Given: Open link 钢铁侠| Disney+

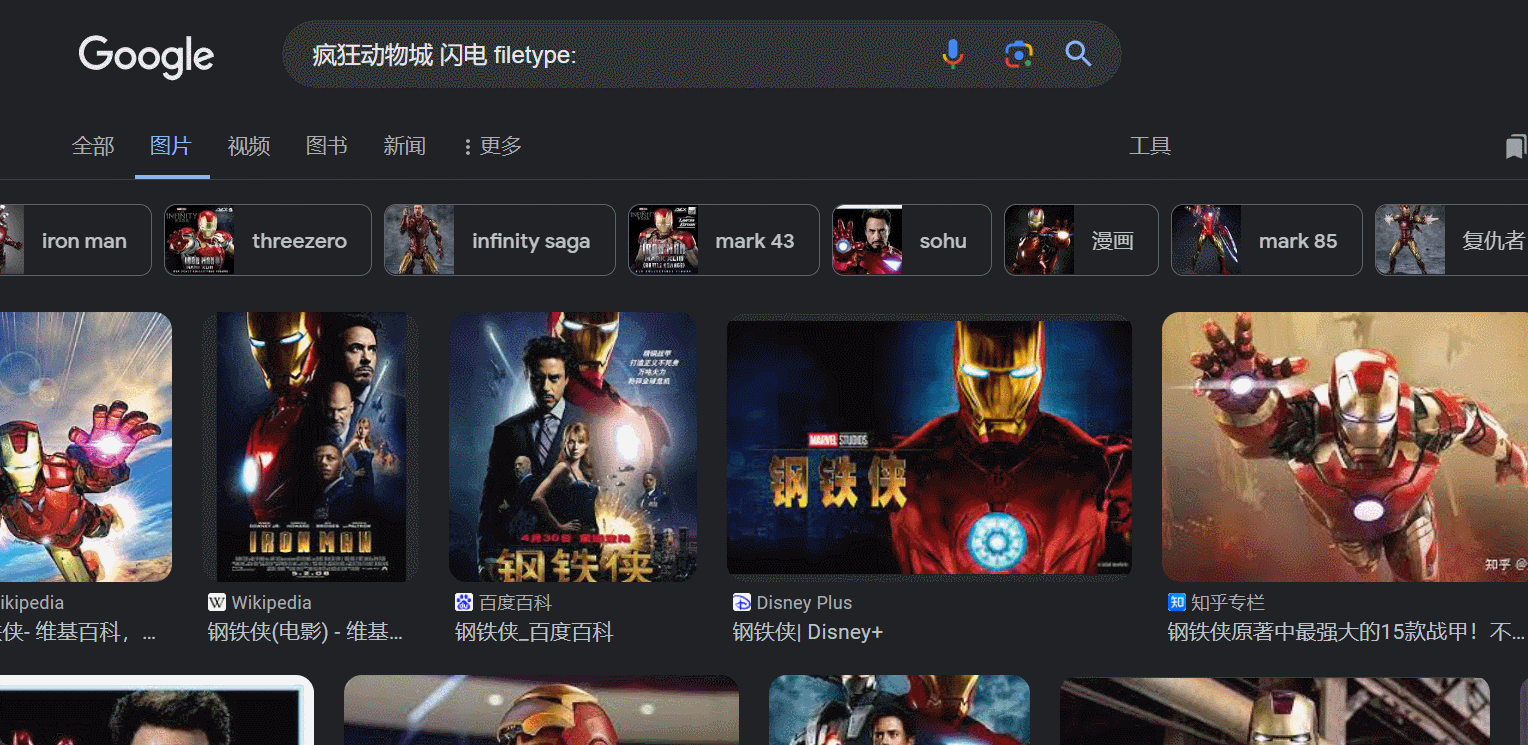Looking at the screenshot, I should [x=808, y=632].
